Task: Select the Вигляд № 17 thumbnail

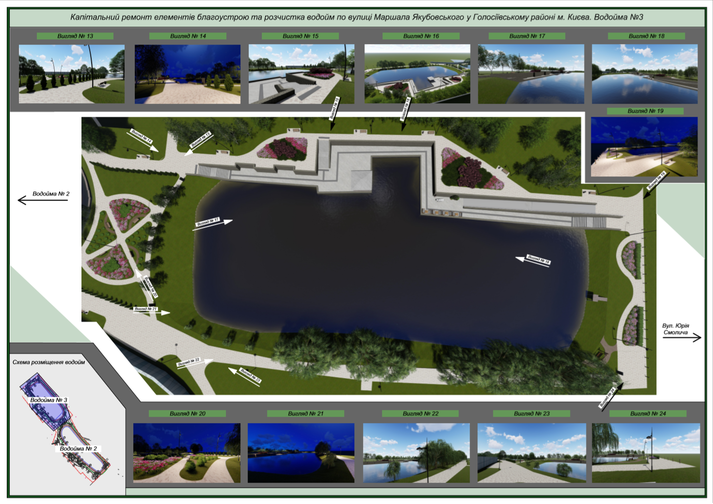Action: pyautogui.click(x=529, y=74)
